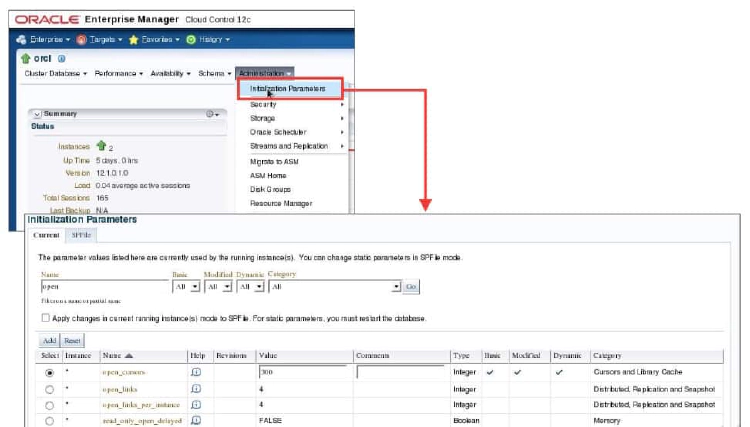Select the open_links_per_instance radio button
The width and height of the screenshot is (750, 427).
point(49,405)
